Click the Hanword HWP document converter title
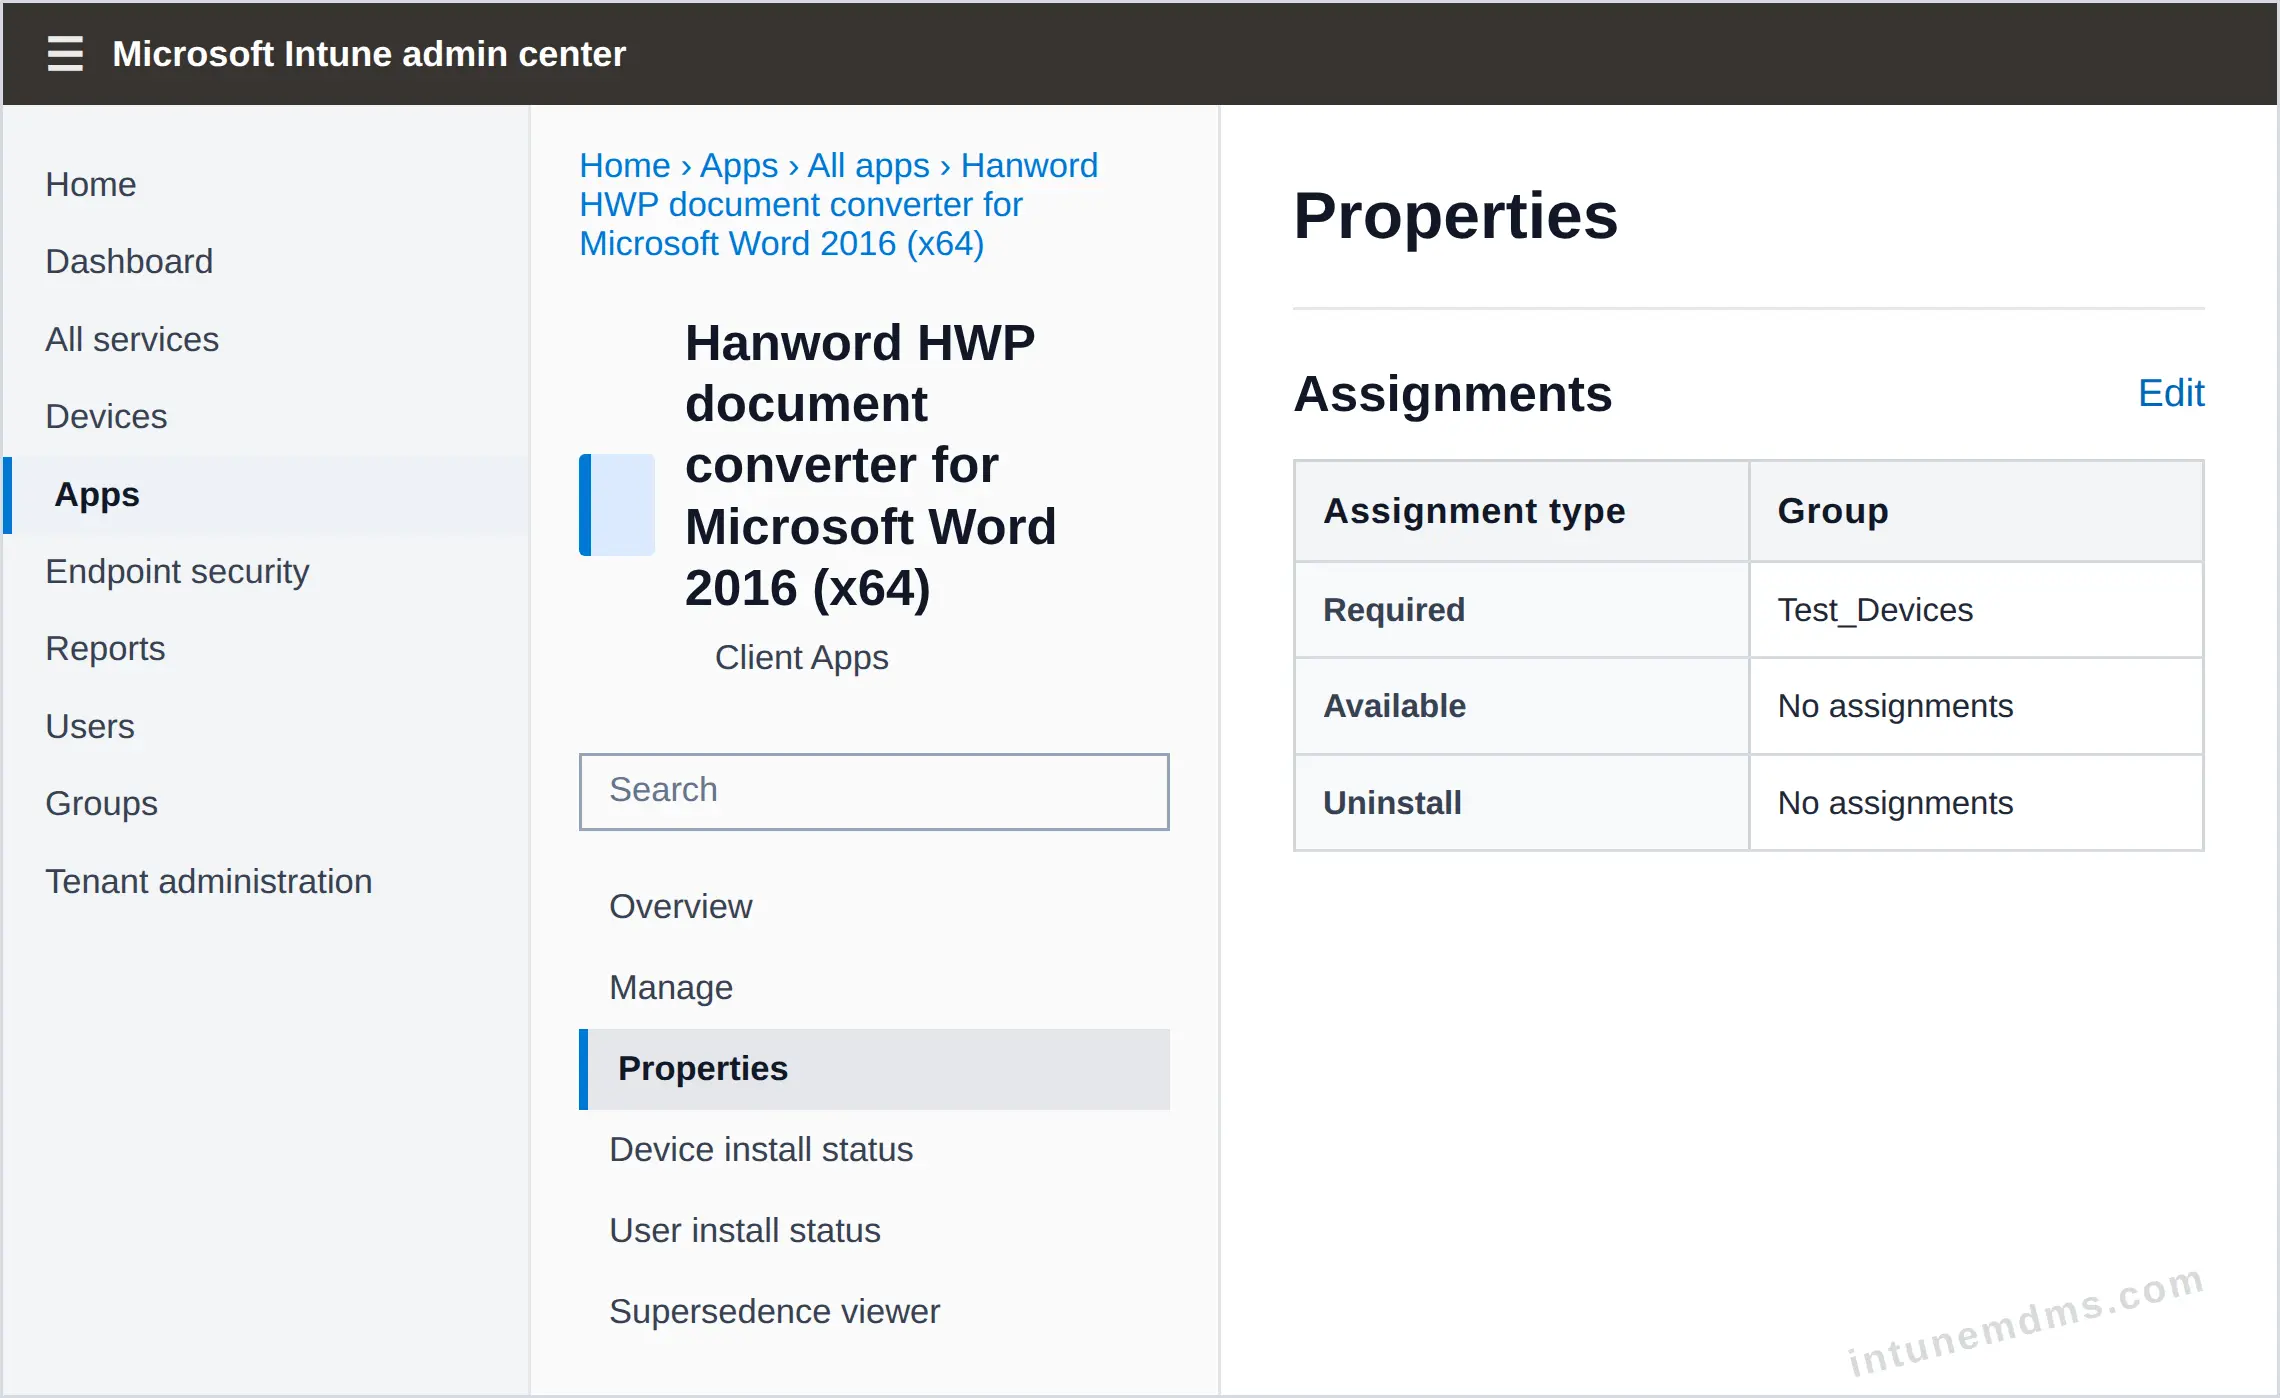The height and width of the screenshot is (1398, 2280). click(x=871, y=465)
